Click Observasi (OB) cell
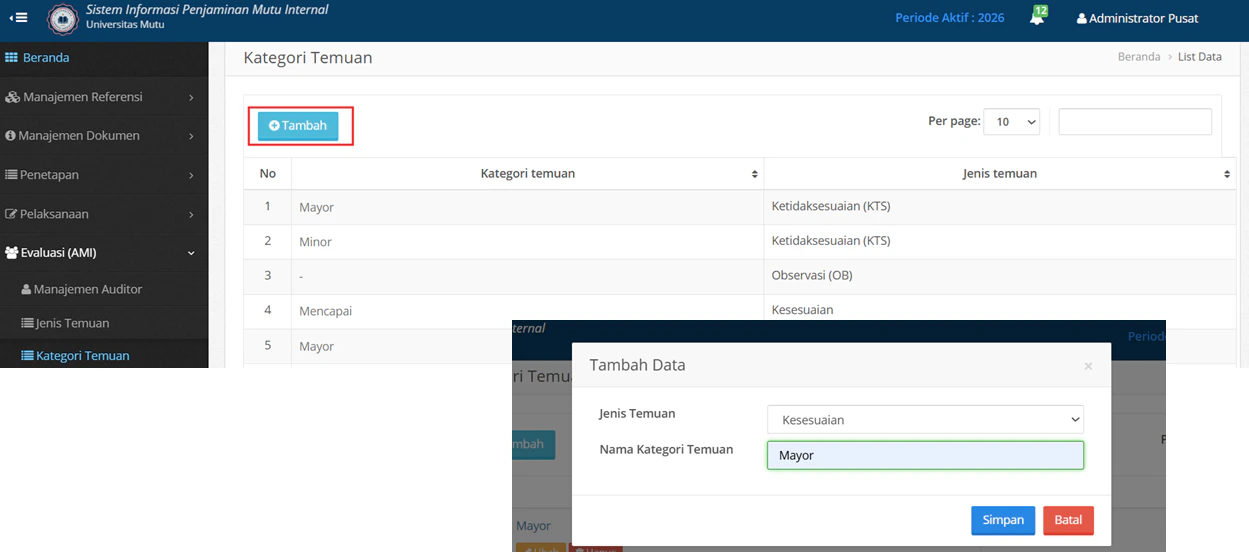Viewport: 1249px width, 552px height. pyautogui.click(x=1000, y=276)
